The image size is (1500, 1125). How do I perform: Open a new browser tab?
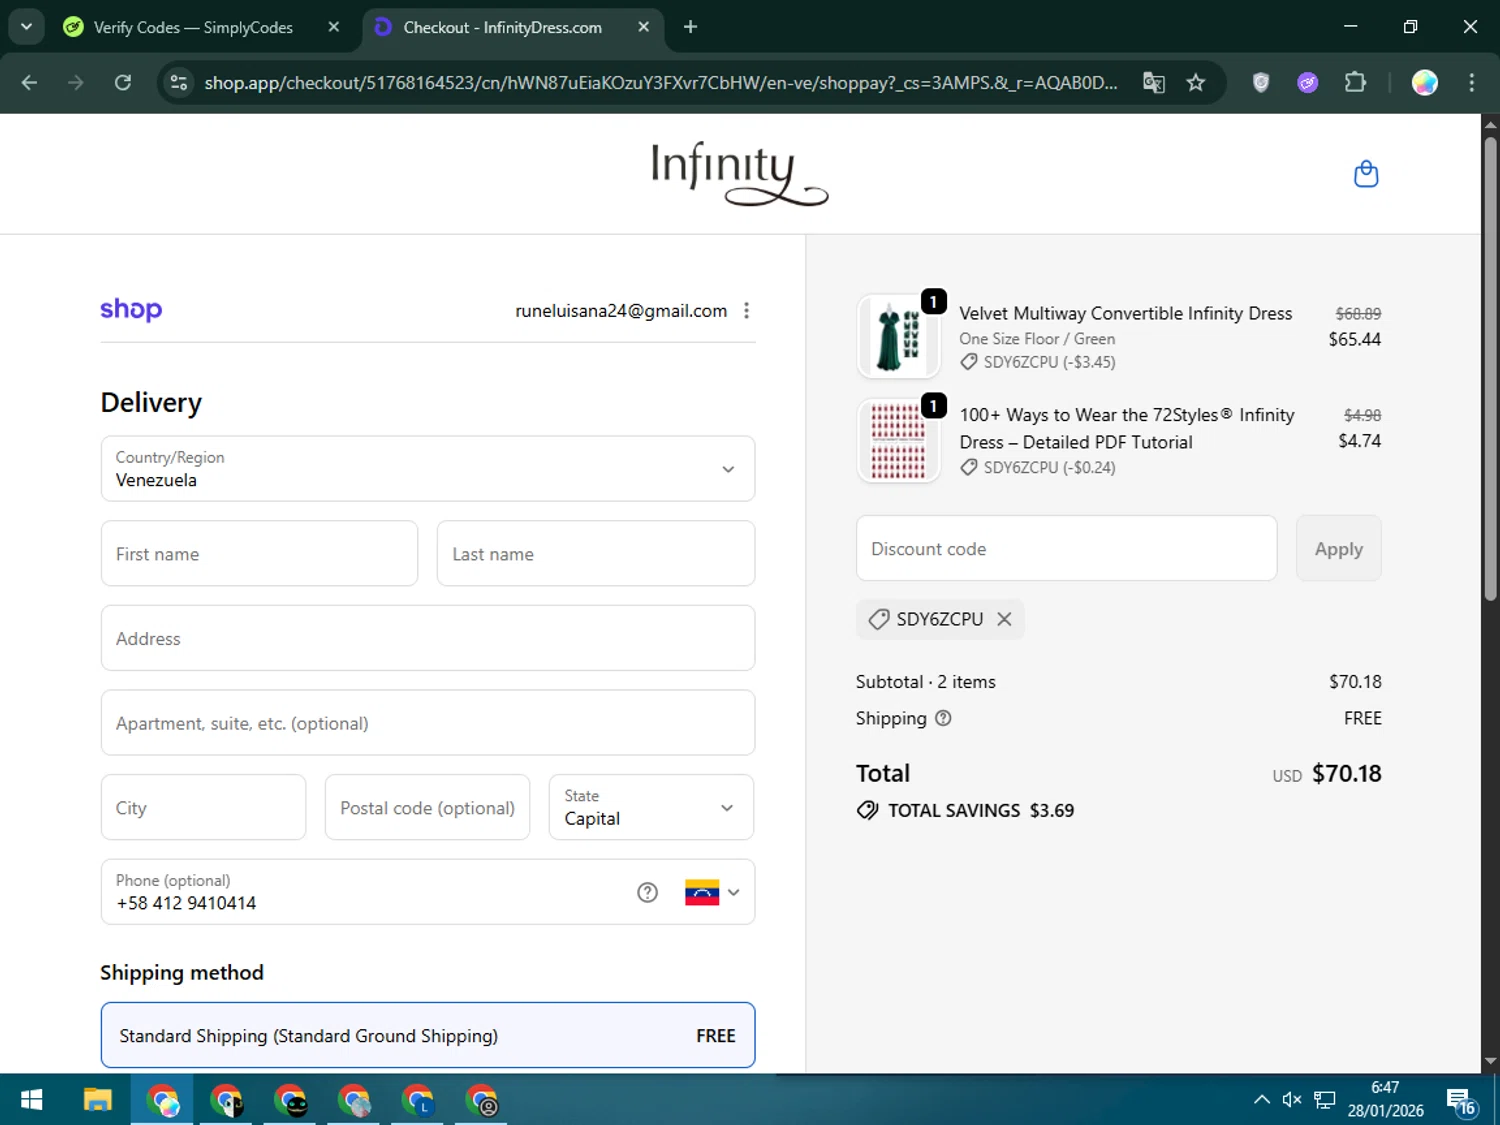coord(690,27)
